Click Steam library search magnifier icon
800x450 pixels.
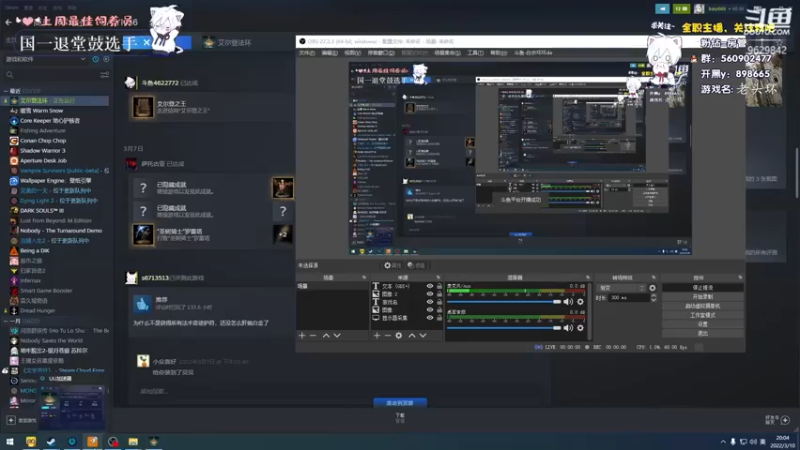click(x=10, y=75)
